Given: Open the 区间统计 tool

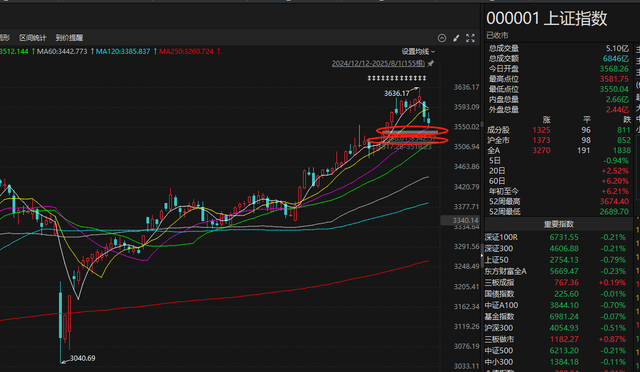Looking at the screenshot, I should pos(33,38).
